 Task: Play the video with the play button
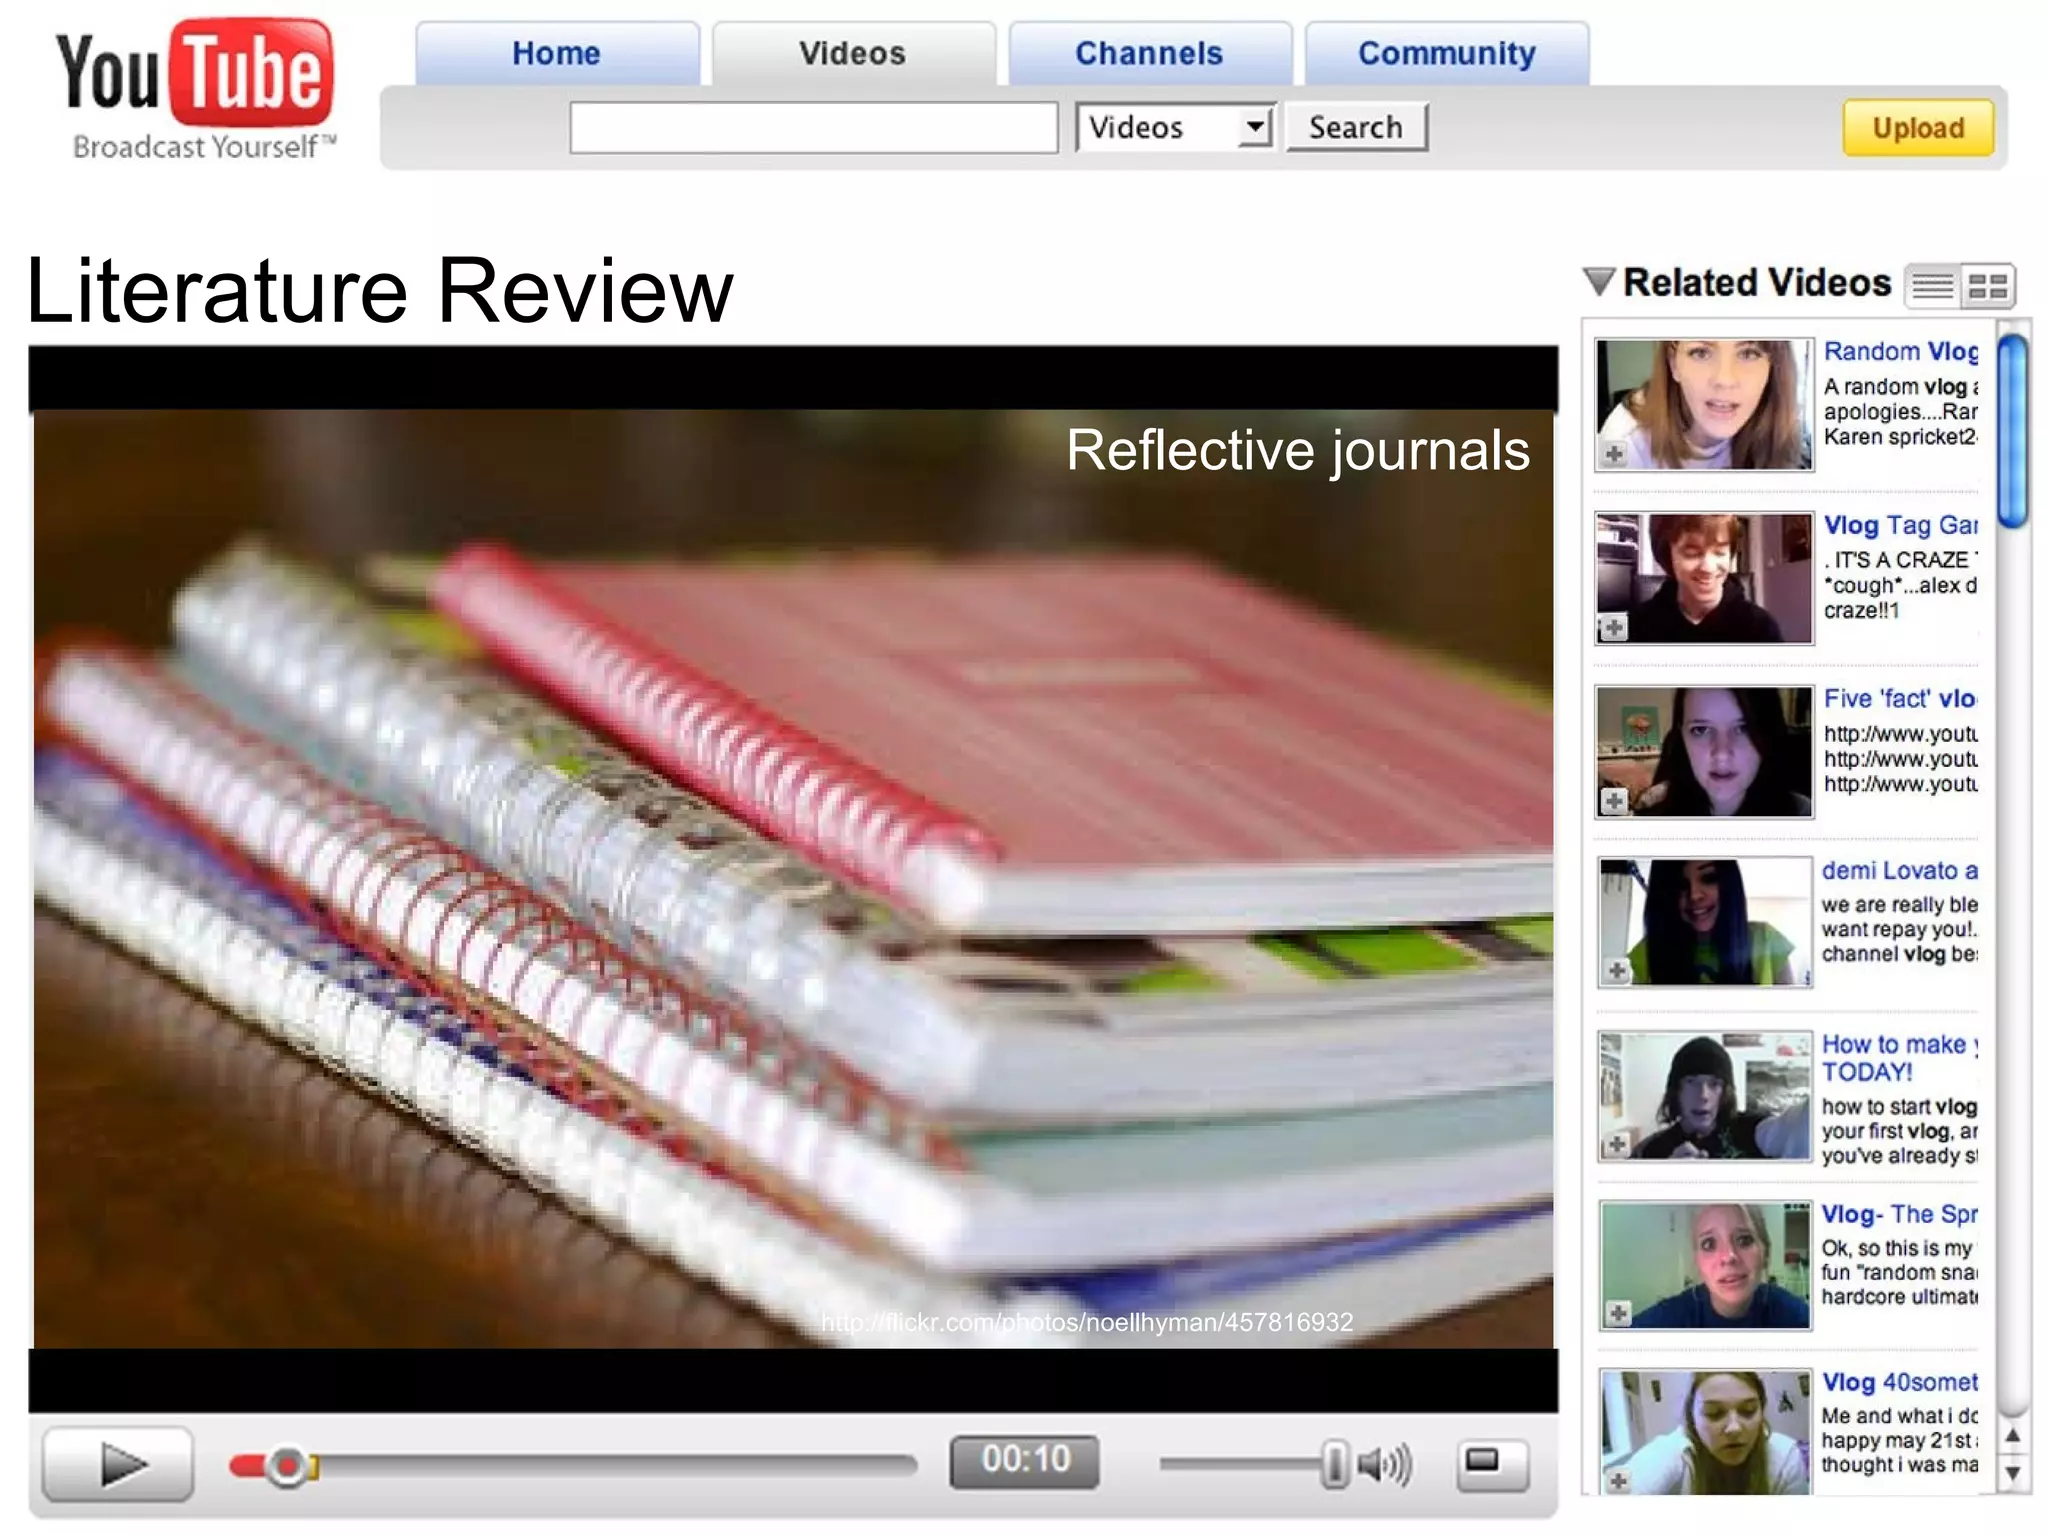tap(118, 1465)
